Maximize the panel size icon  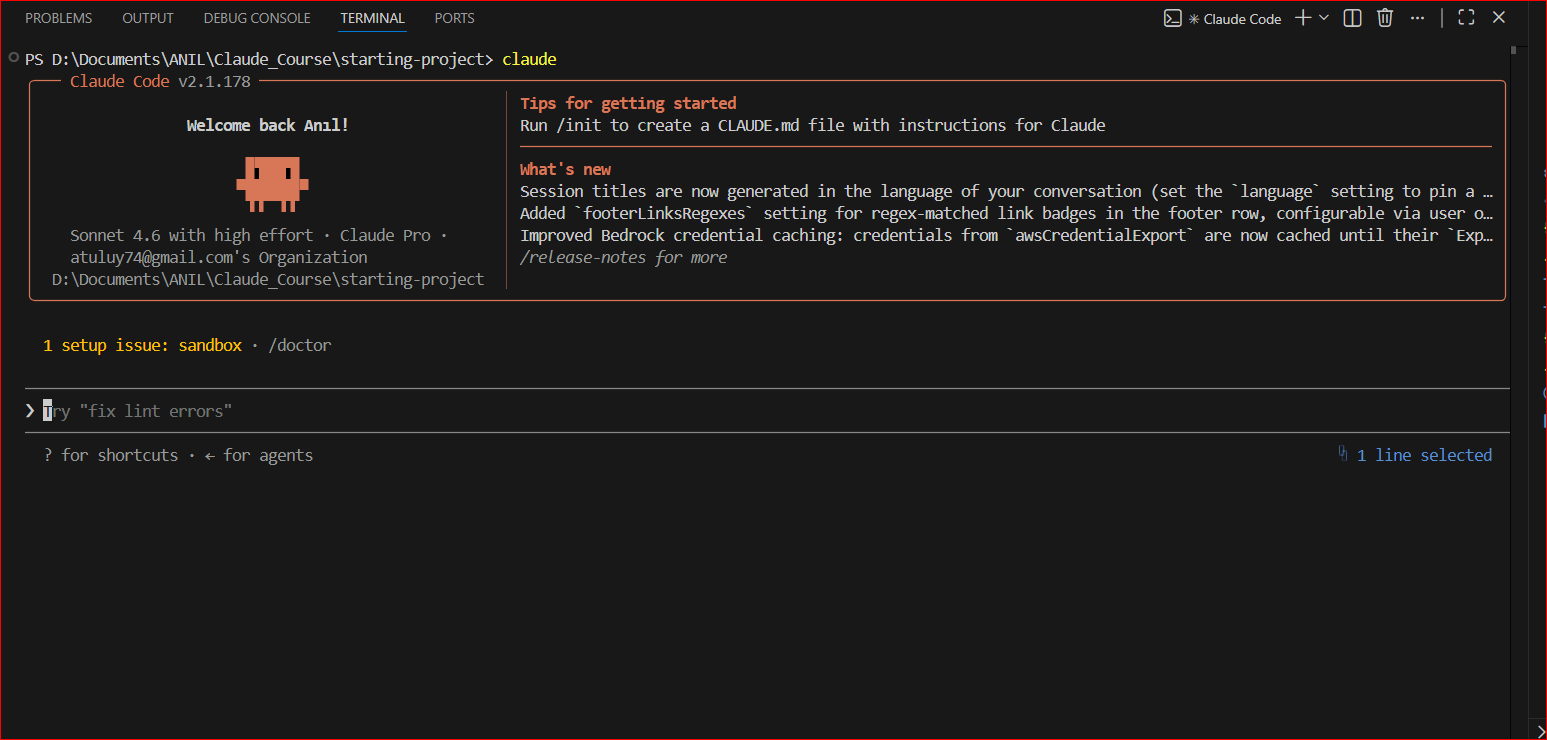click(x=1466, y=17)
